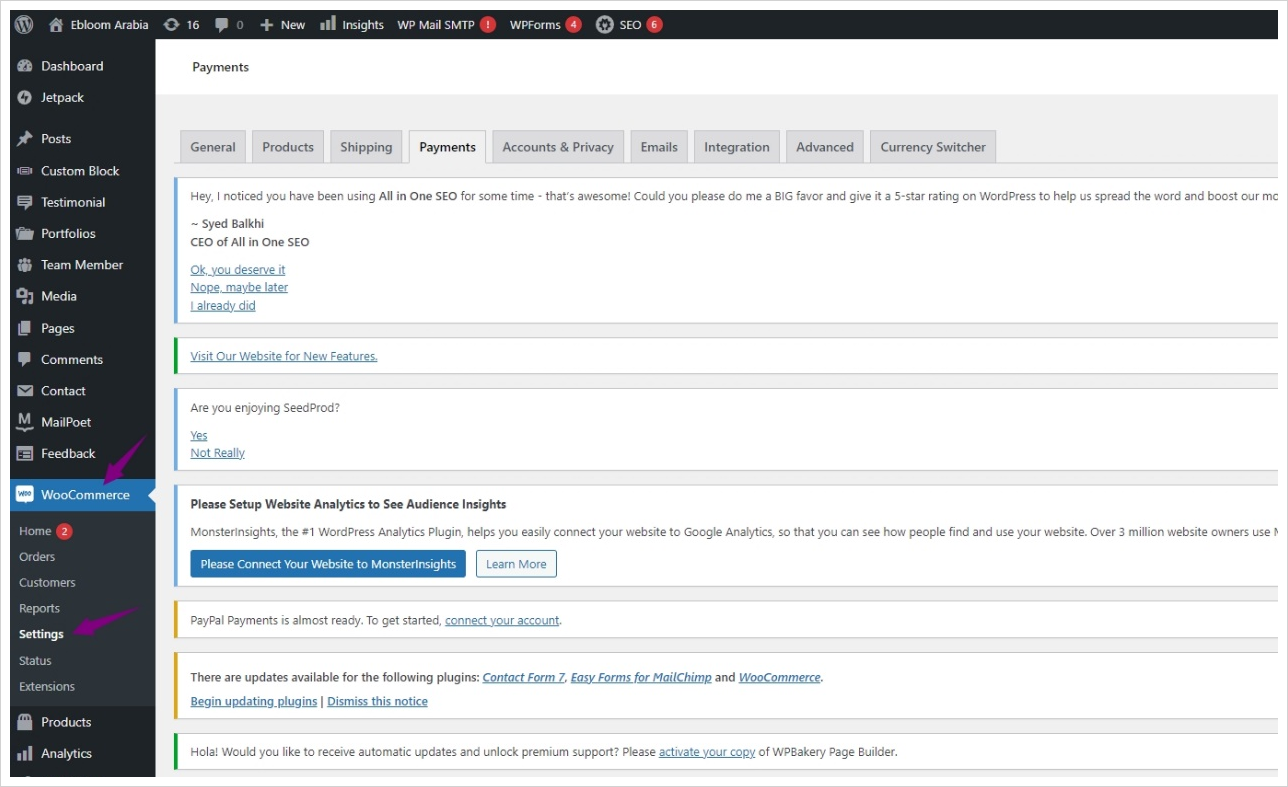Go to the Advanced tab

coord(825,147)
